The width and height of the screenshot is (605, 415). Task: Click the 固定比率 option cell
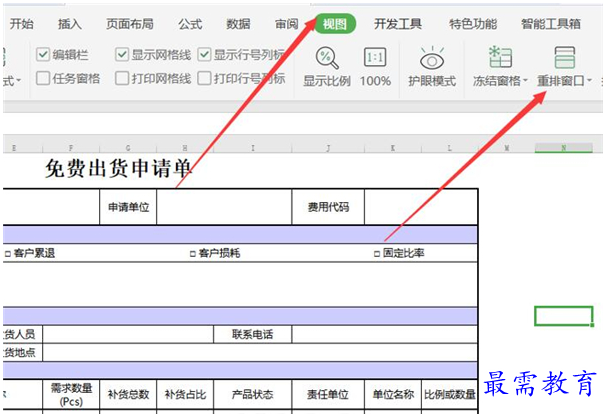tap(399, 253)
